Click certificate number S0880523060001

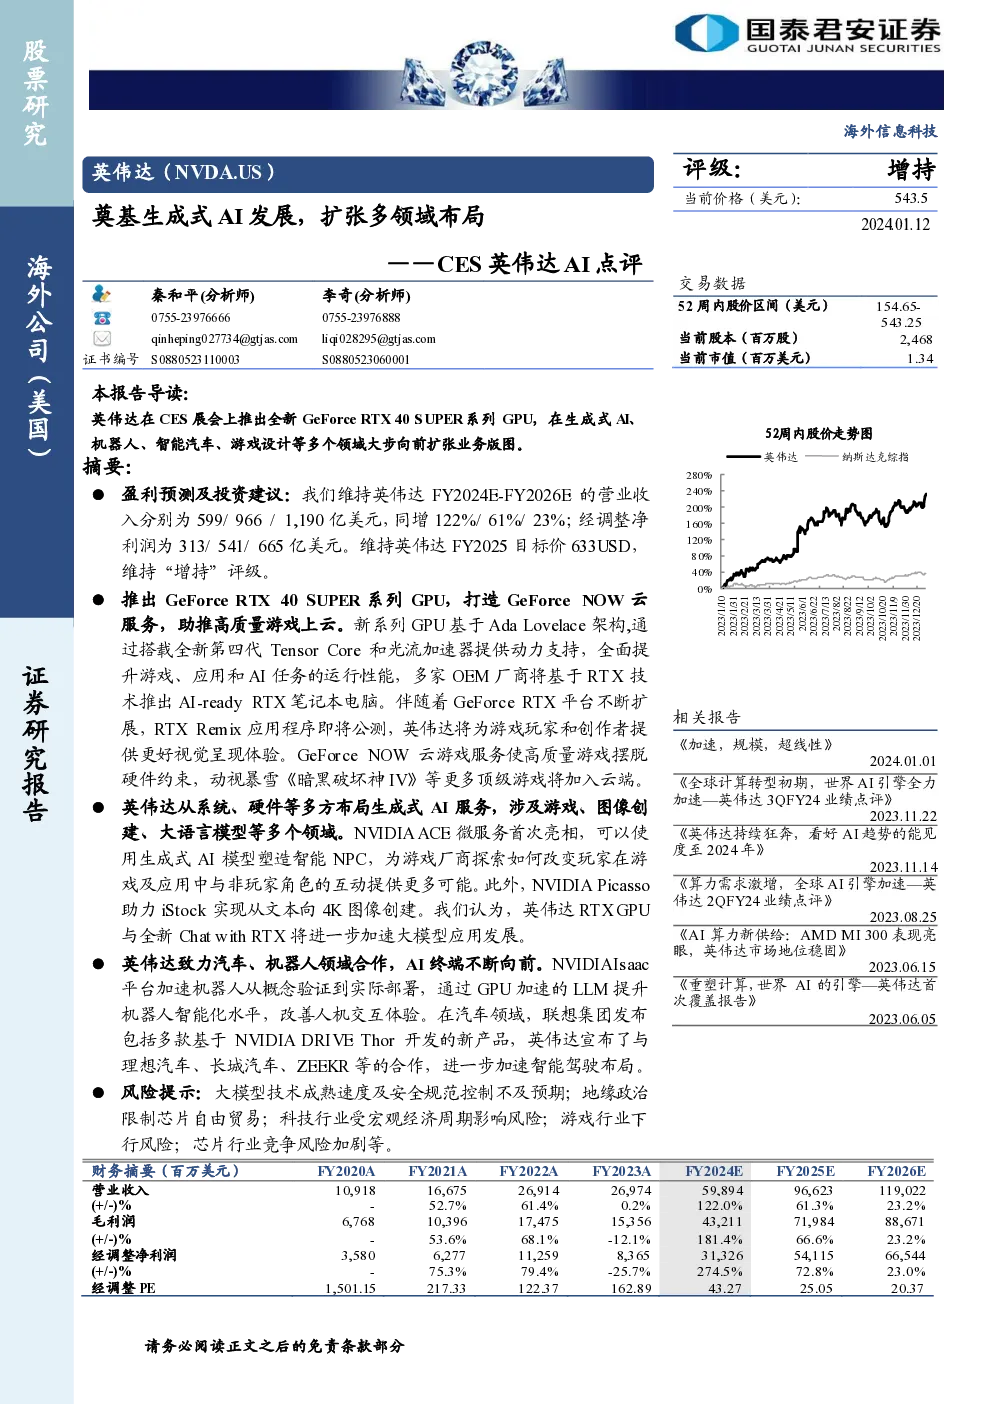(x=366, y=360)
